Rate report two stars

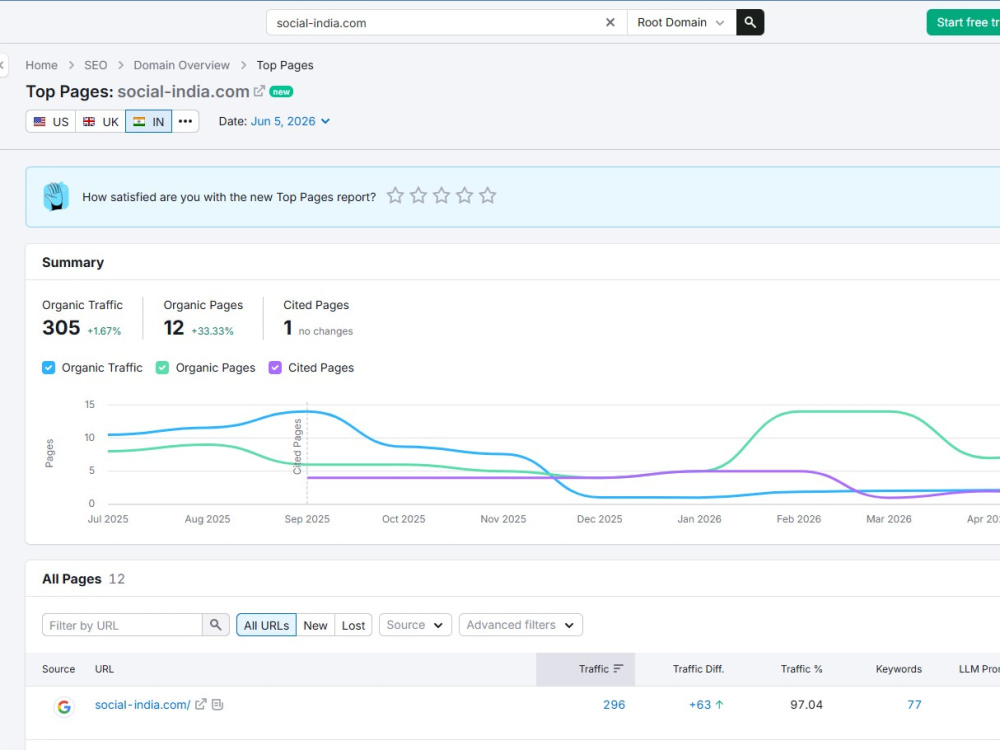(418, 196)
